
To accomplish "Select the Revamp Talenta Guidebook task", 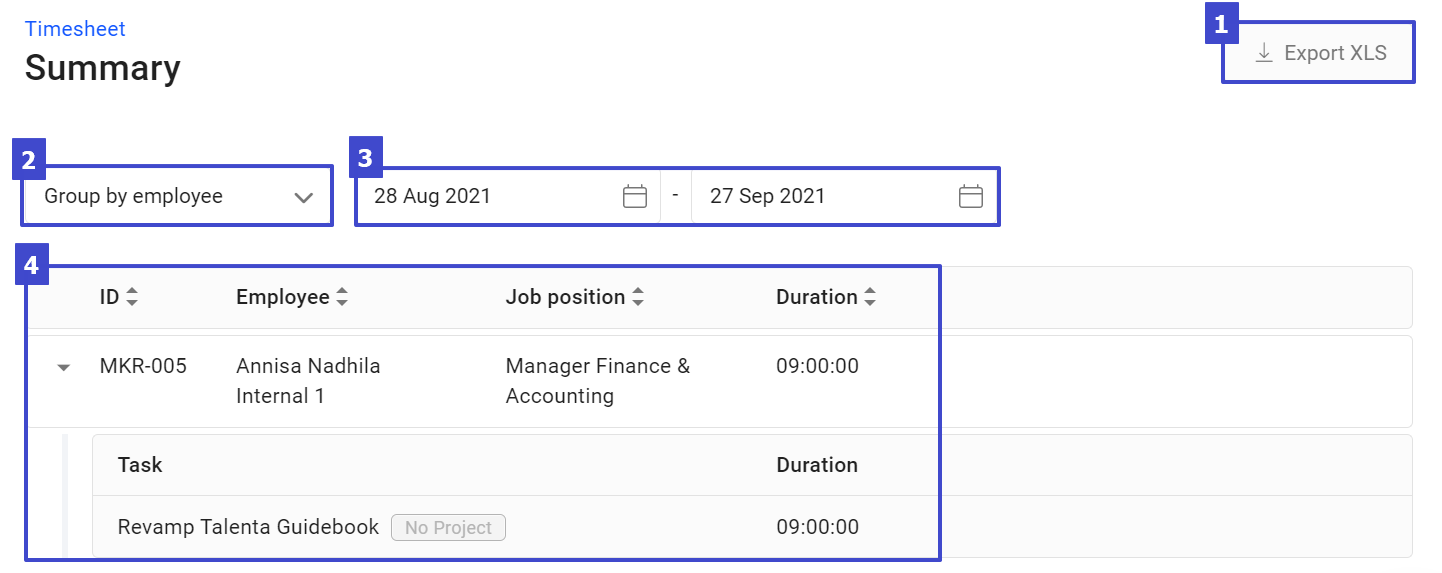I will click(x=248, y=527).
